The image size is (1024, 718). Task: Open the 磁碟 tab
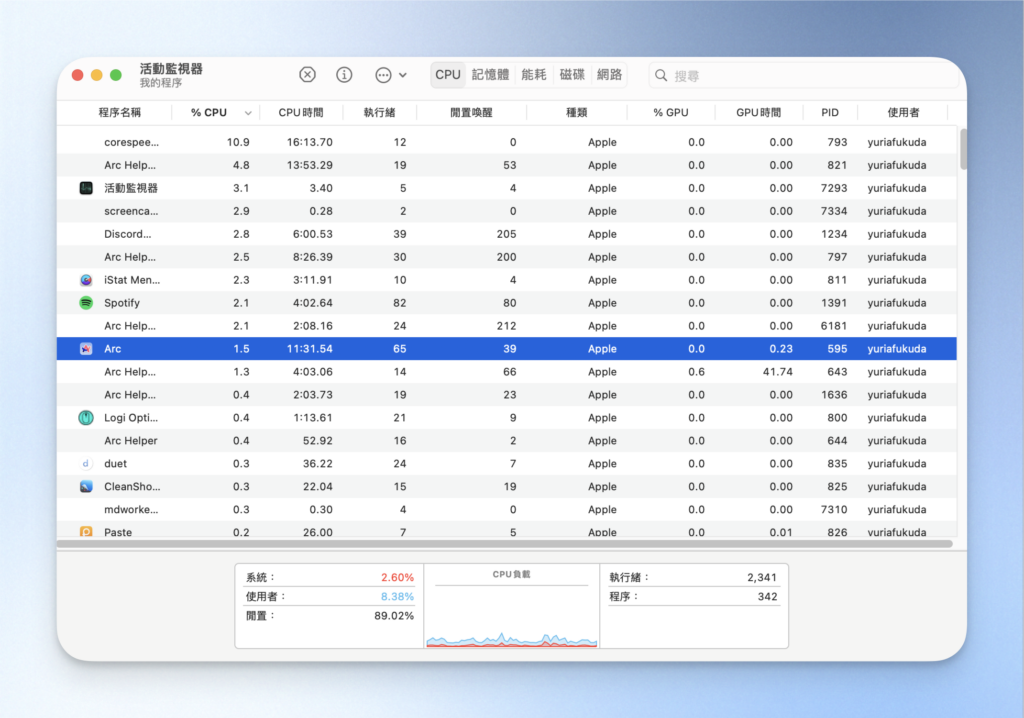572,74
